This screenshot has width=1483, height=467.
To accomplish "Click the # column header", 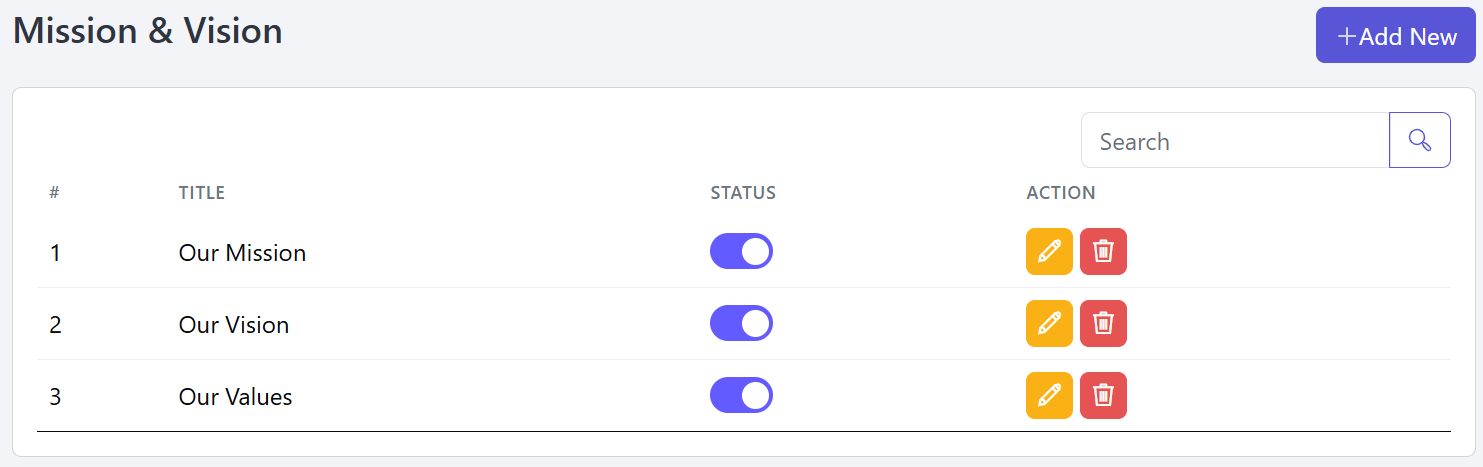I will [54, 193].
